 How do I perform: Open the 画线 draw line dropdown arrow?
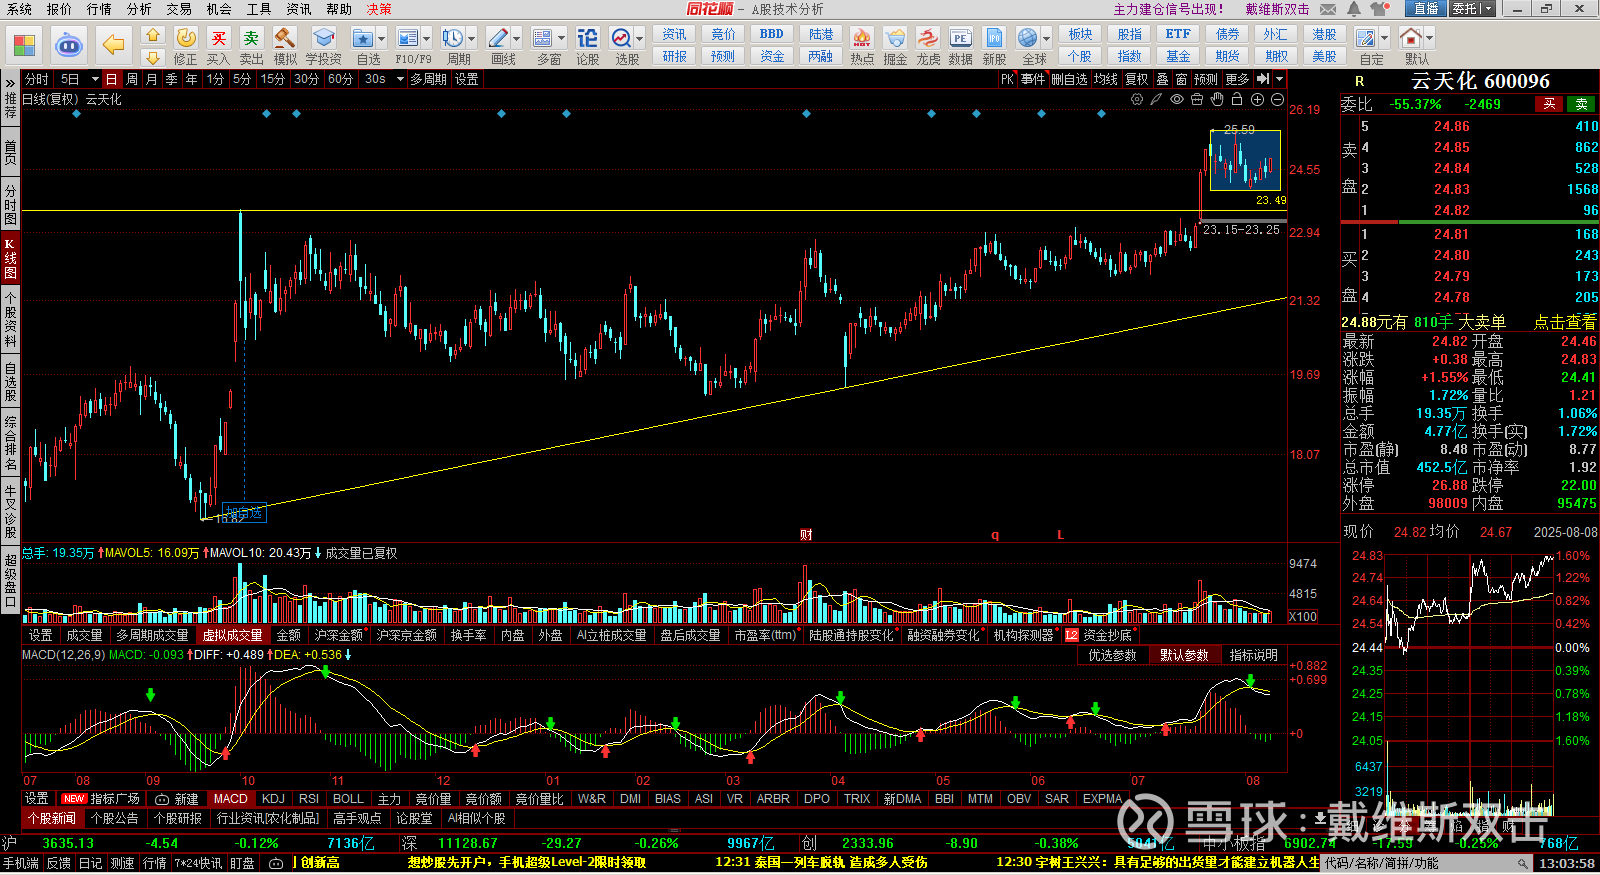(517, 38)
